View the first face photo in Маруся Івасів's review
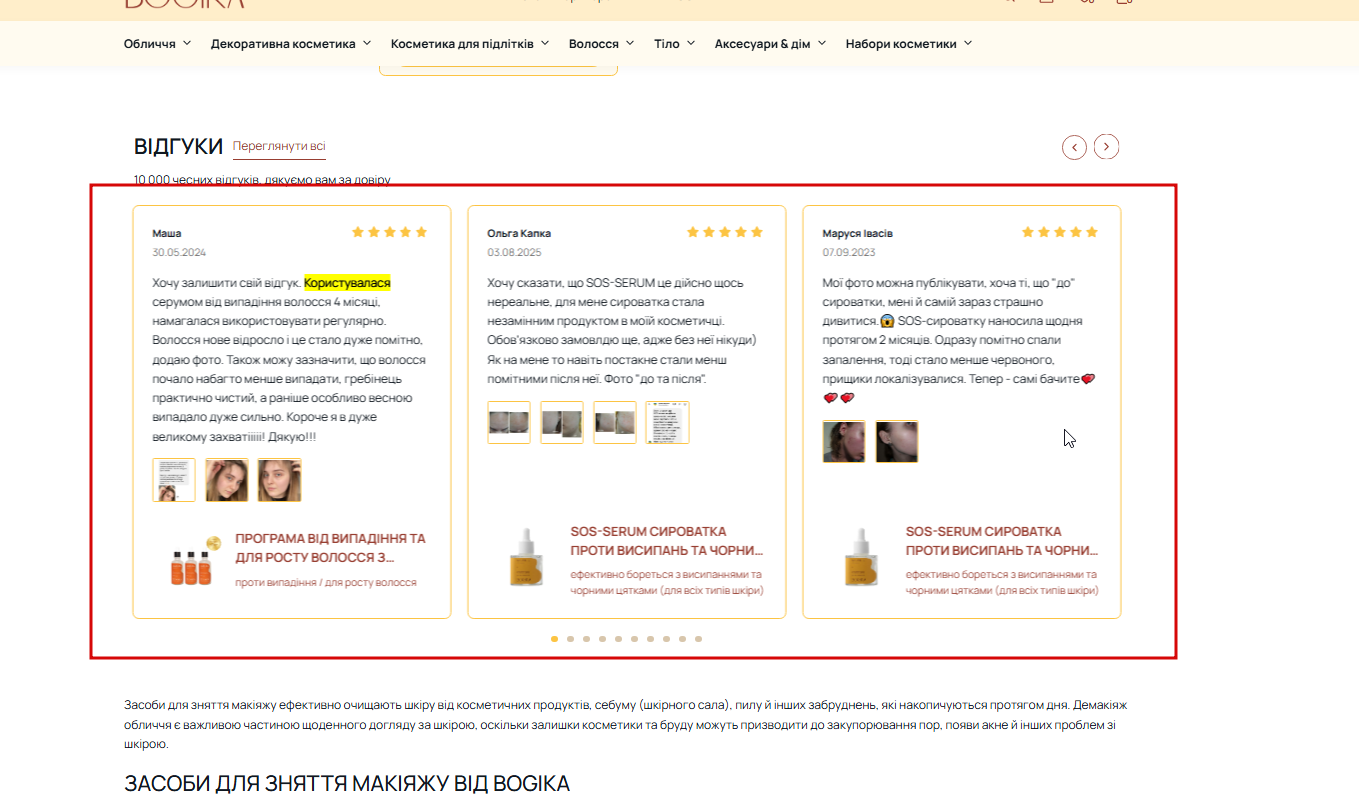Viewport: 1359px width, 800px height. (844, 441)
